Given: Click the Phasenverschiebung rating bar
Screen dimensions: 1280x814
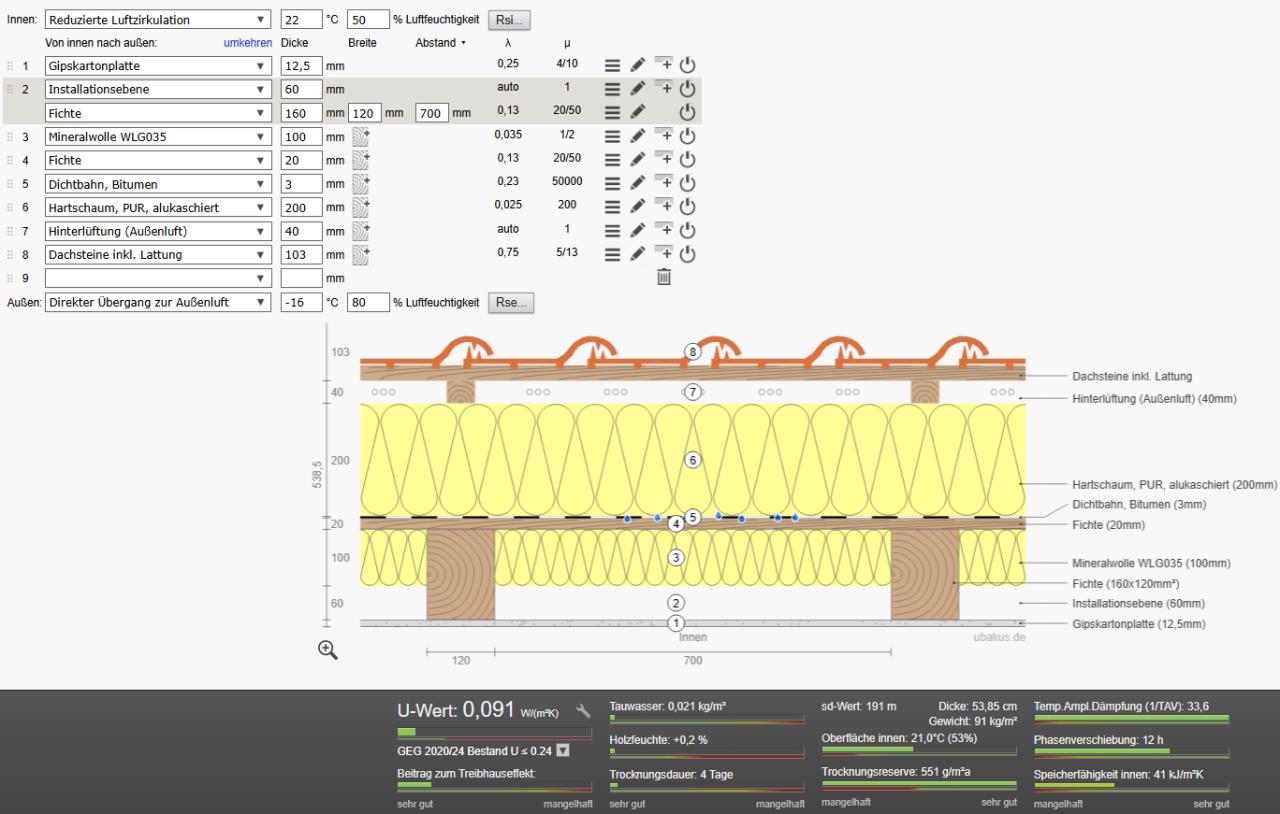Looking at the screenshot, I should click(x=1130, y=753).
